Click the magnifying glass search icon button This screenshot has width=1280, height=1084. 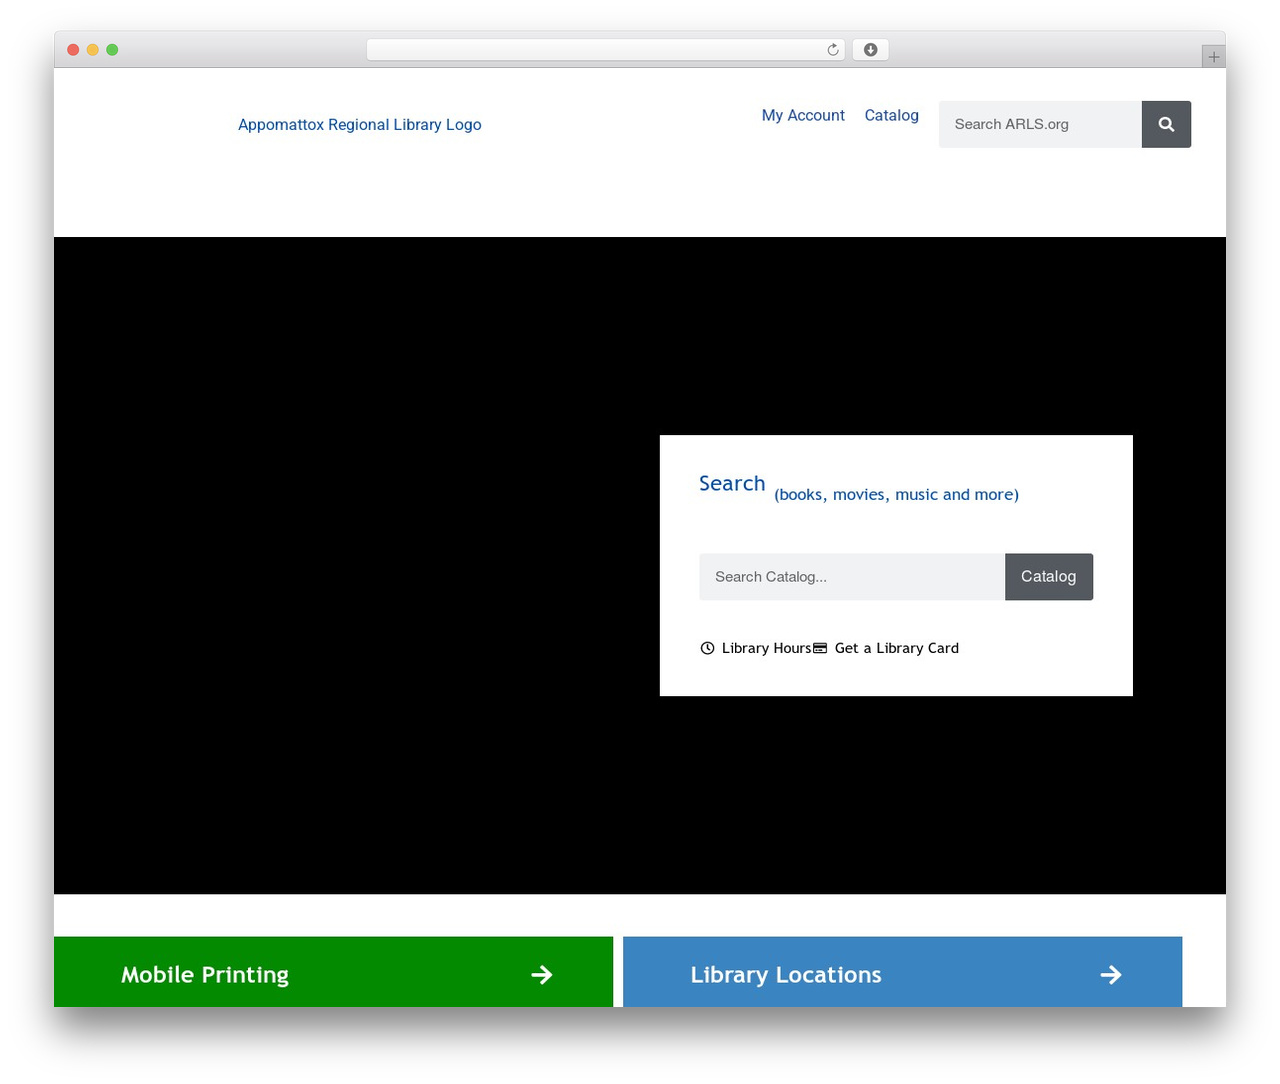(x=1166, y=124)
